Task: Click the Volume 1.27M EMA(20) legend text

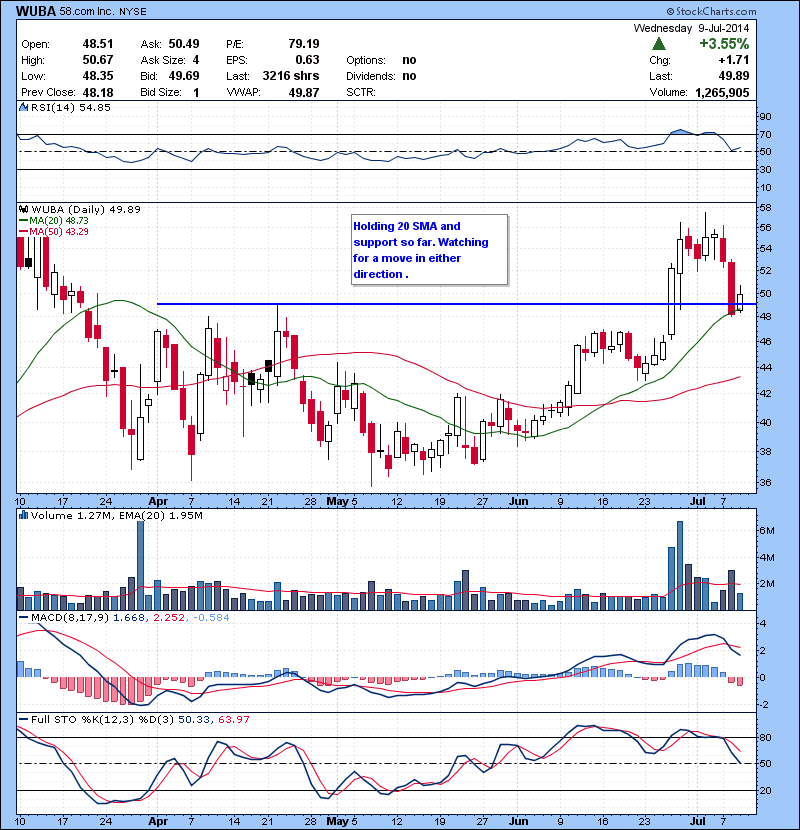Action: [116, 515]
